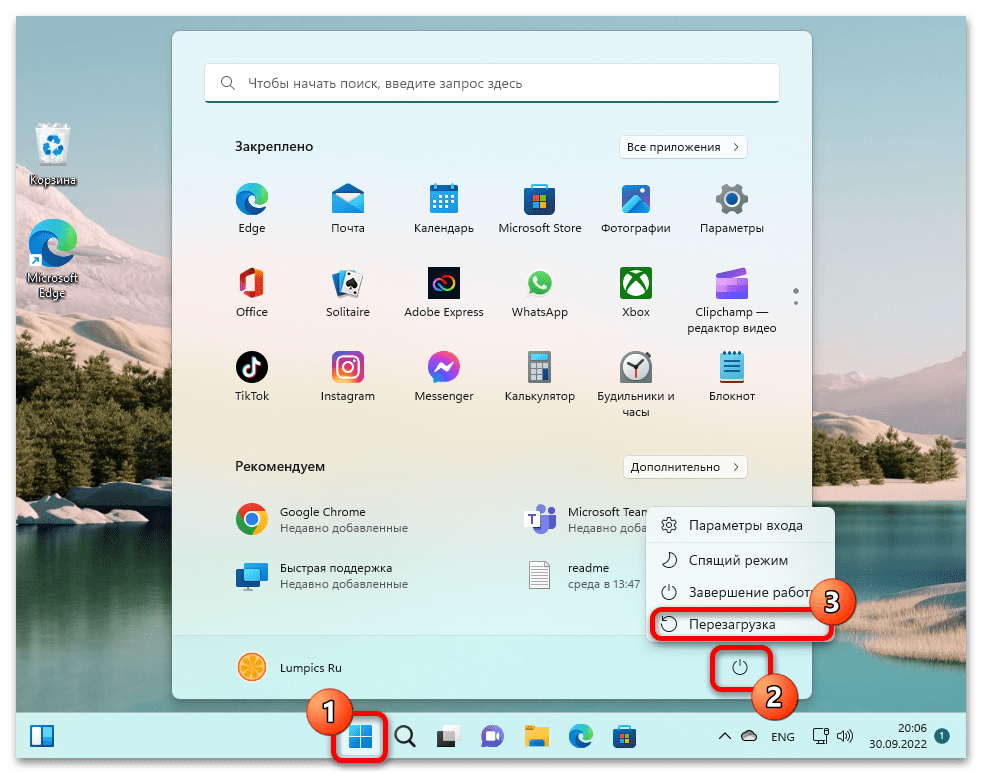Click Все приложения button

point(683,147)
